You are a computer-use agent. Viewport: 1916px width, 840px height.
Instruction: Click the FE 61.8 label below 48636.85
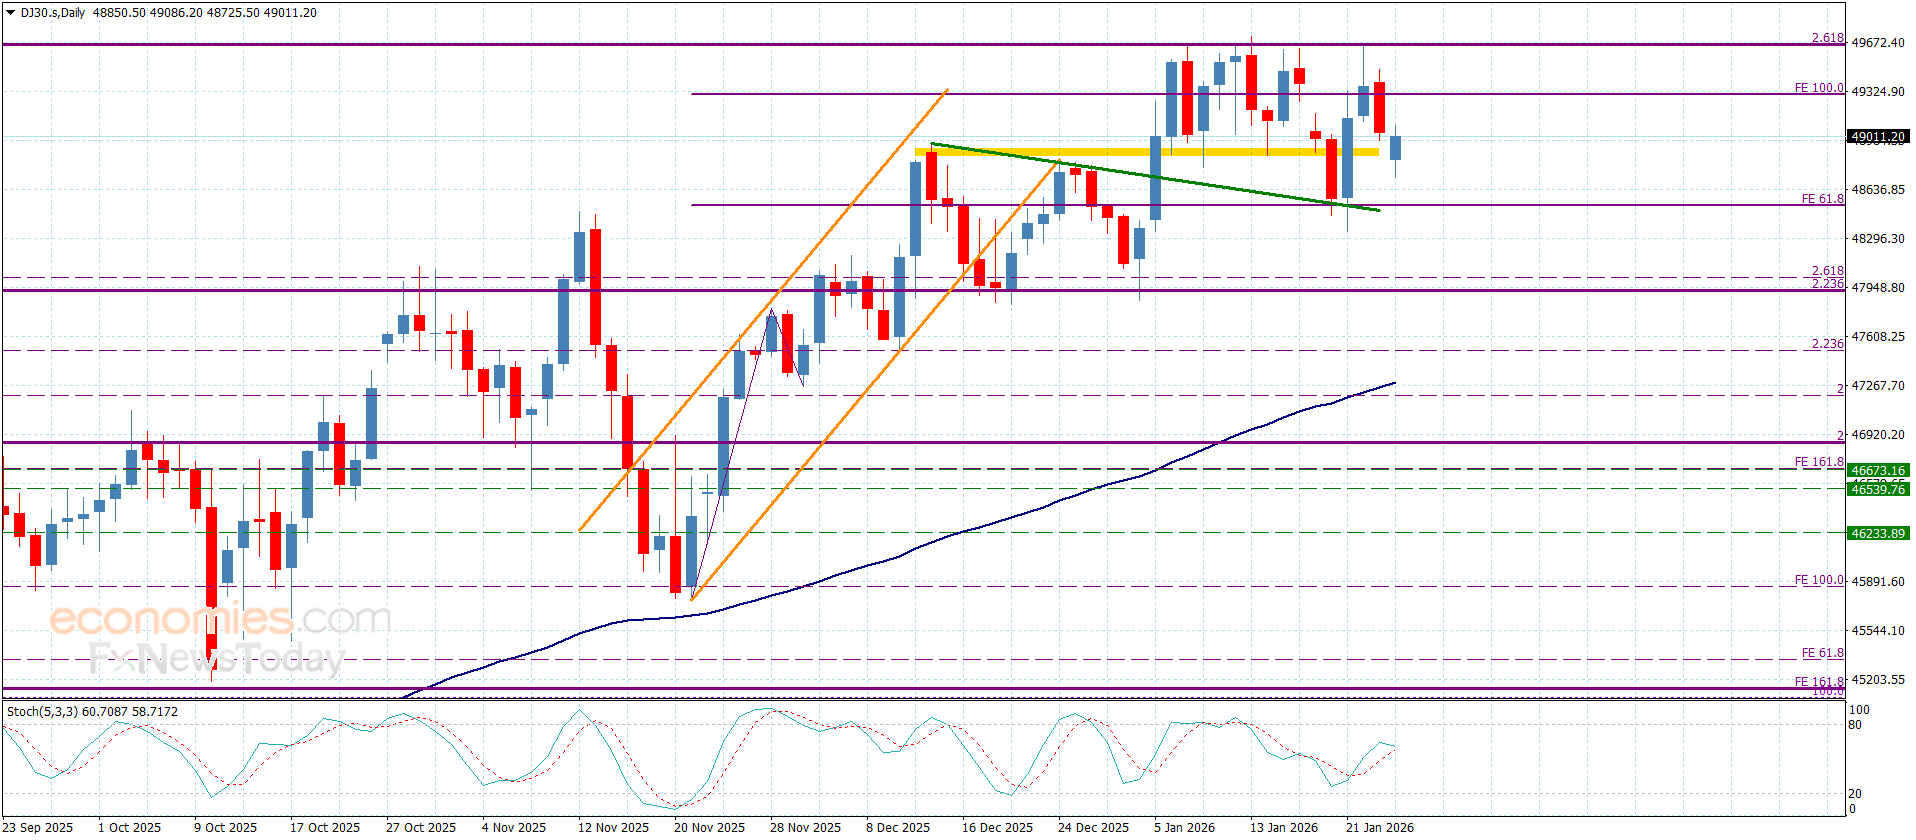coord(1822,199)
